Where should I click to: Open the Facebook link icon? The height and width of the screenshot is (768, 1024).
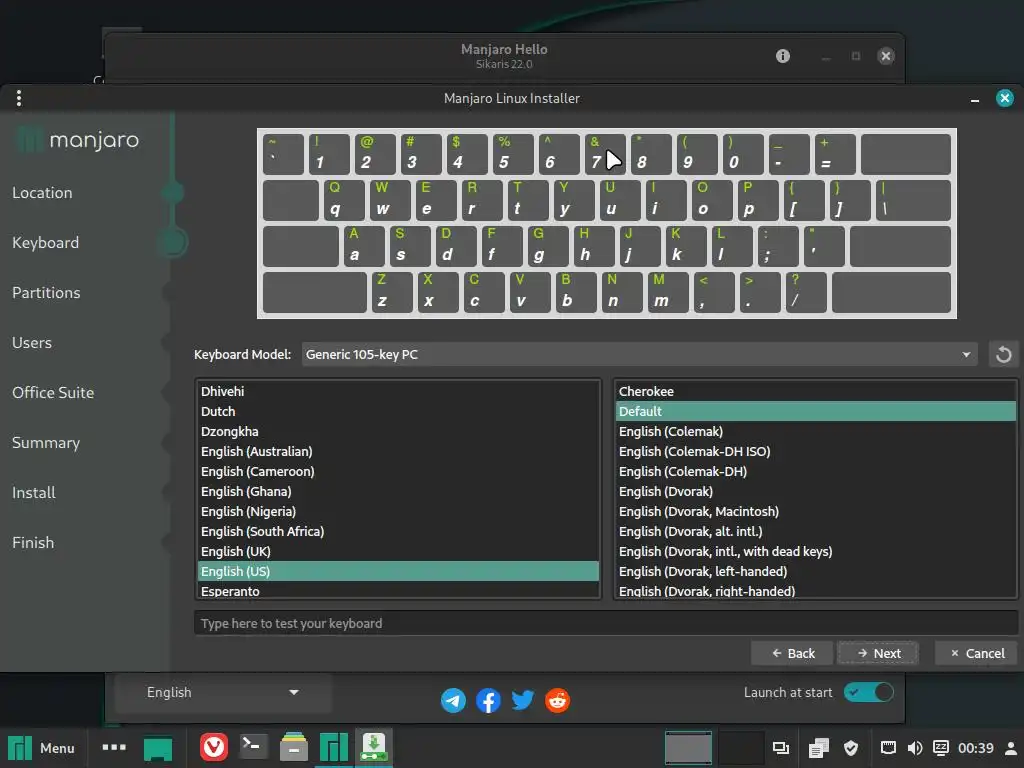[x=488, y=701]
